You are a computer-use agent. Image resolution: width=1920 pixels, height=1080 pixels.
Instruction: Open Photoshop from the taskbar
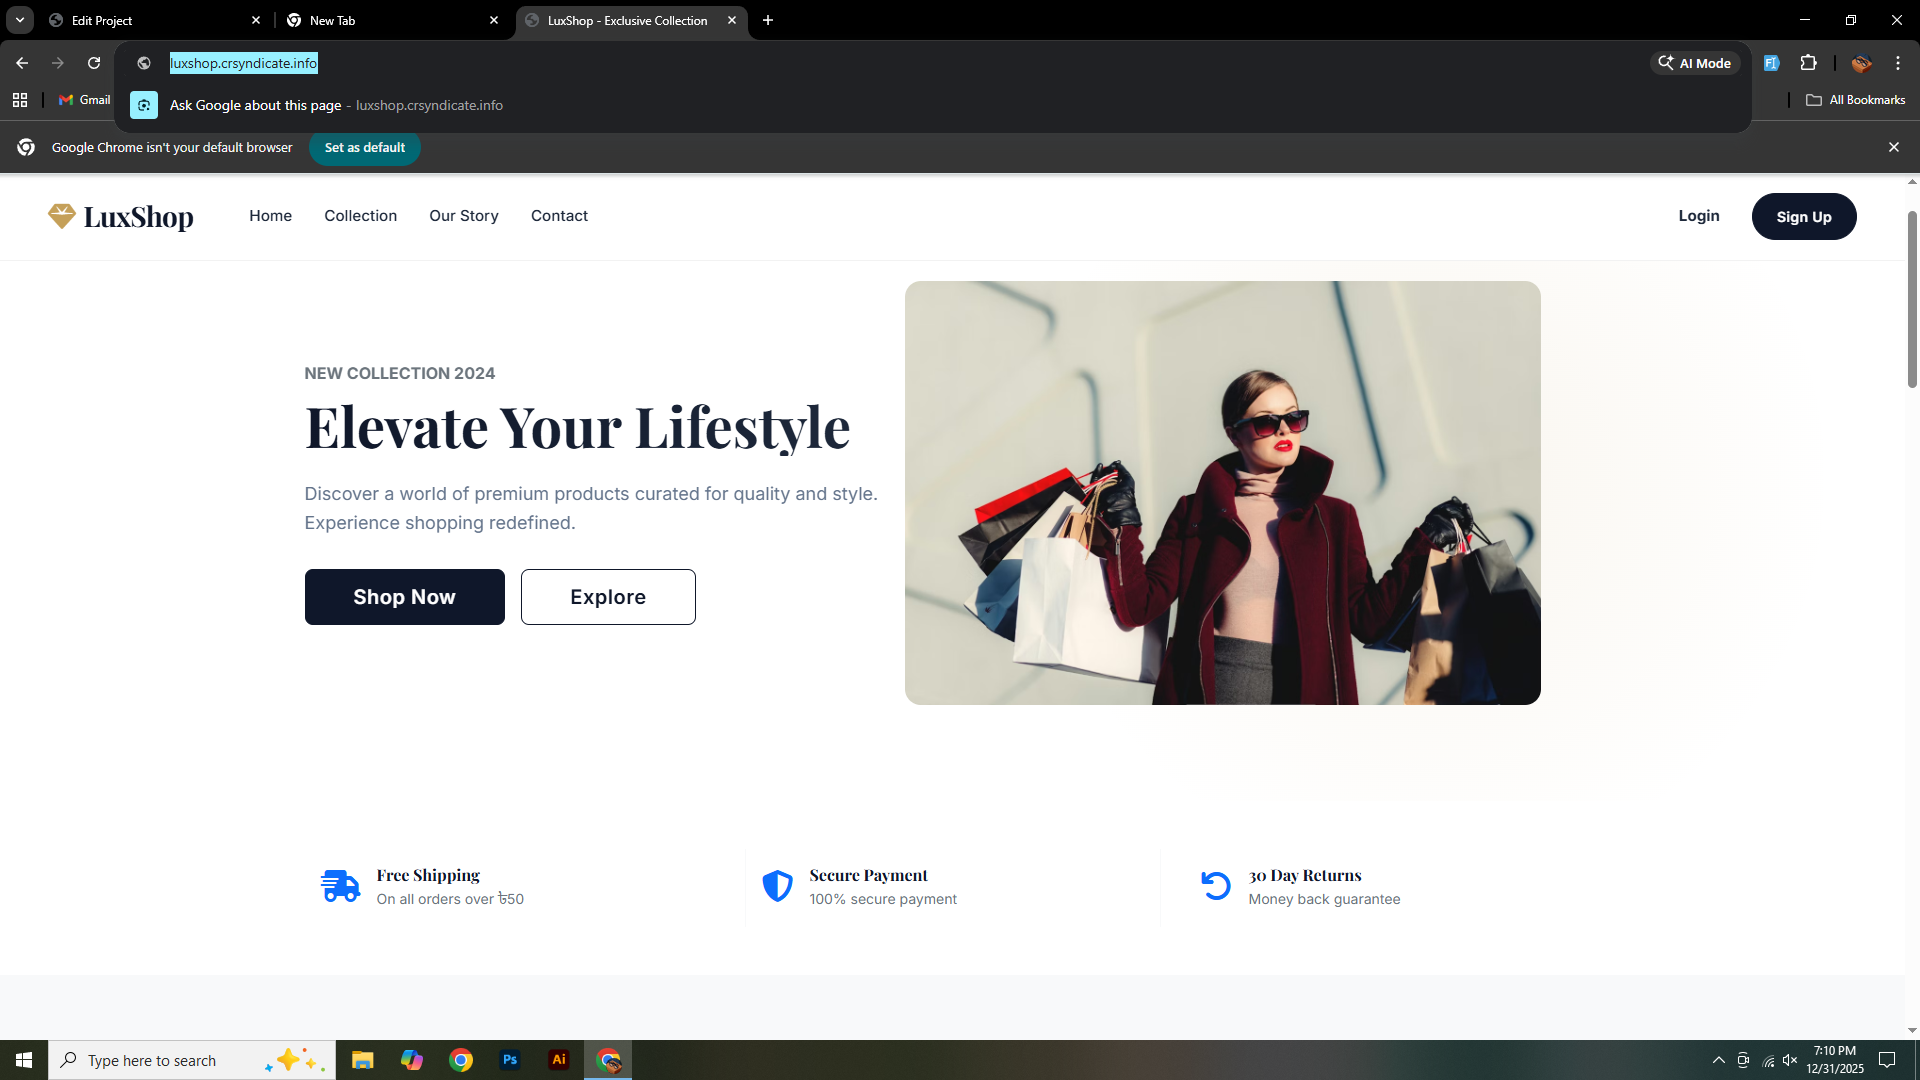[x=510, y=1059]
